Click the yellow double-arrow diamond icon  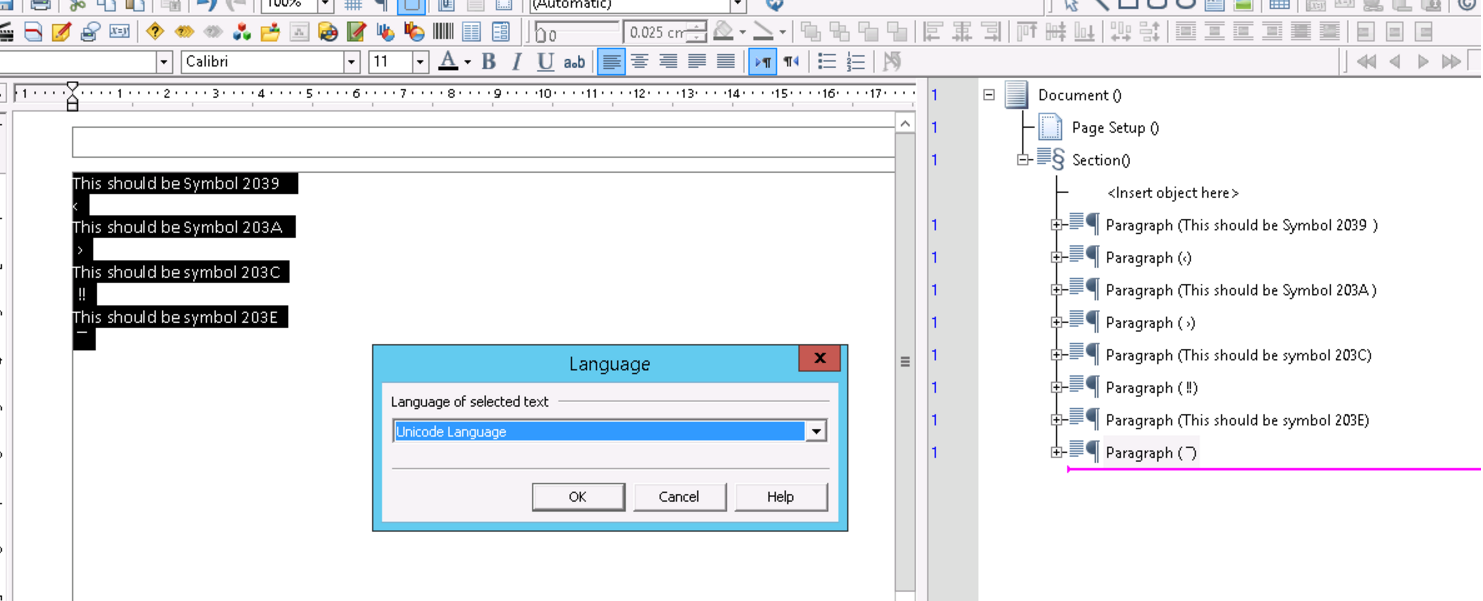click(x=184, y=32)
